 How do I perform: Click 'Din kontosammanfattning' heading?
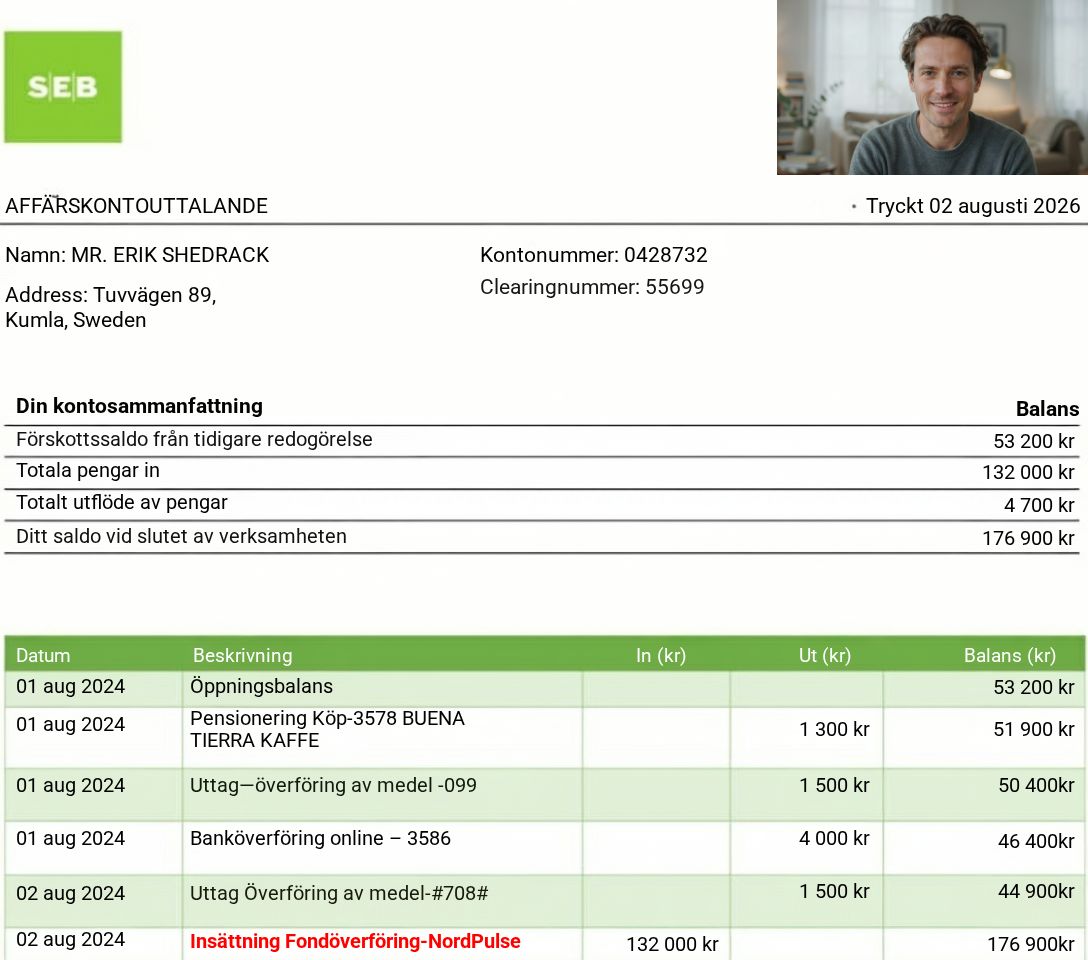click(139, 406)
